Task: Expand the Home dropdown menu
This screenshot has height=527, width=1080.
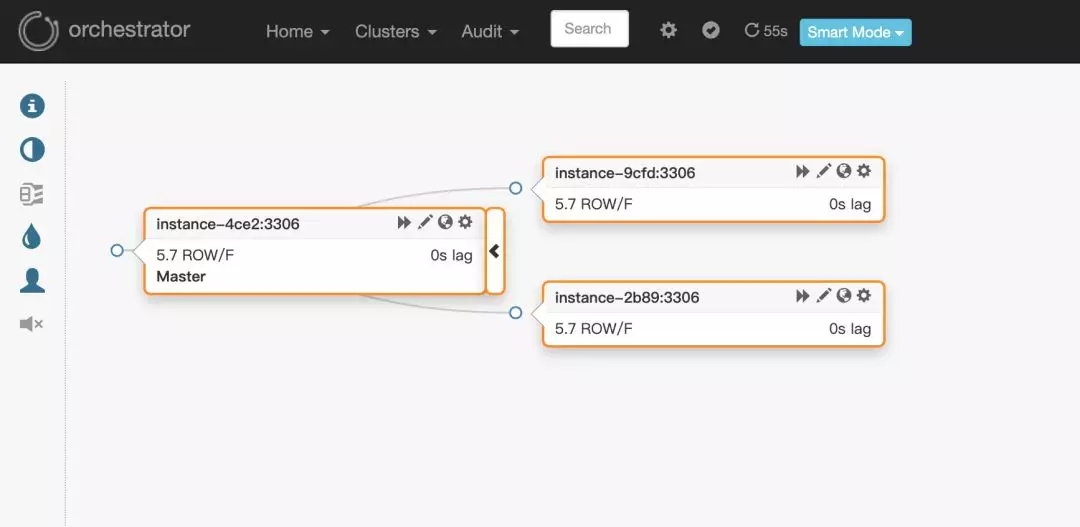Action: click(297, 32)
